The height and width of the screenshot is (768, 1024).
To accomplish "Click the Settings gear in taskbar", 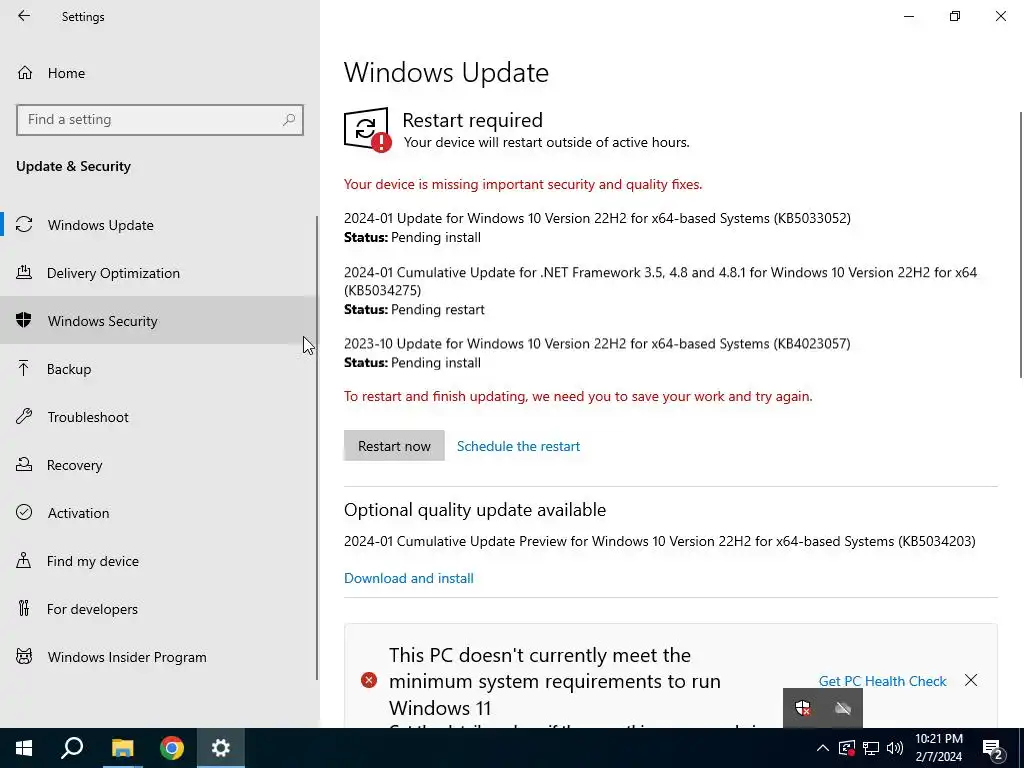I will (x=221, y=748).
